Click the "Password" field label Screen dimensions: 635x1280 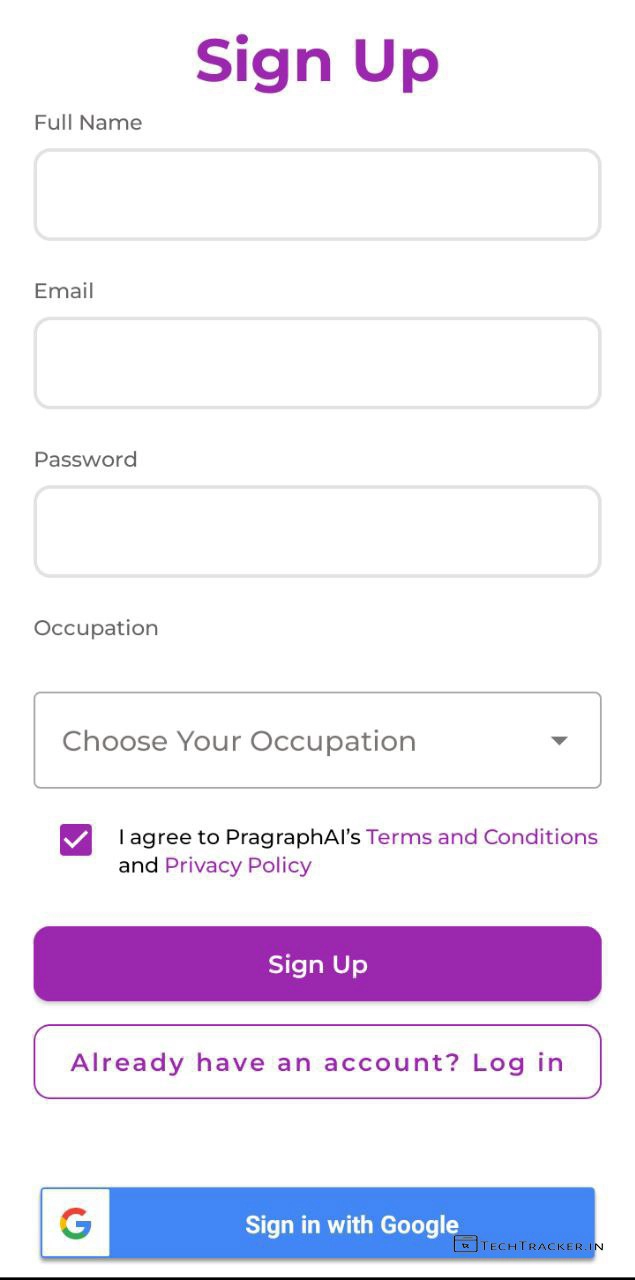(86, 460)
